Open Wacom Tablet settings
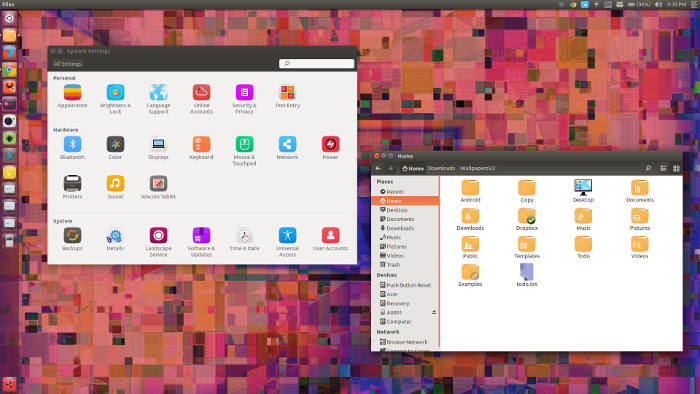Screen dimensions: 700x394 [158, 187]
